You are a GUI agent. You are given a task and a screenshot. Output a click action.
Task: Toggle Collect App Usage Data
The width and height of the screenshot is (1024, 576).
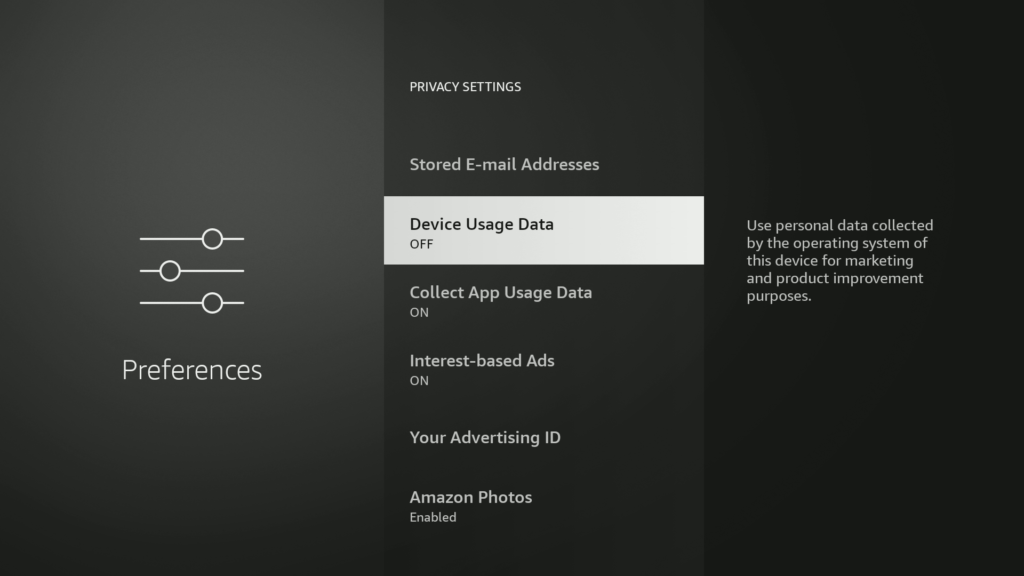click(500, 293)
